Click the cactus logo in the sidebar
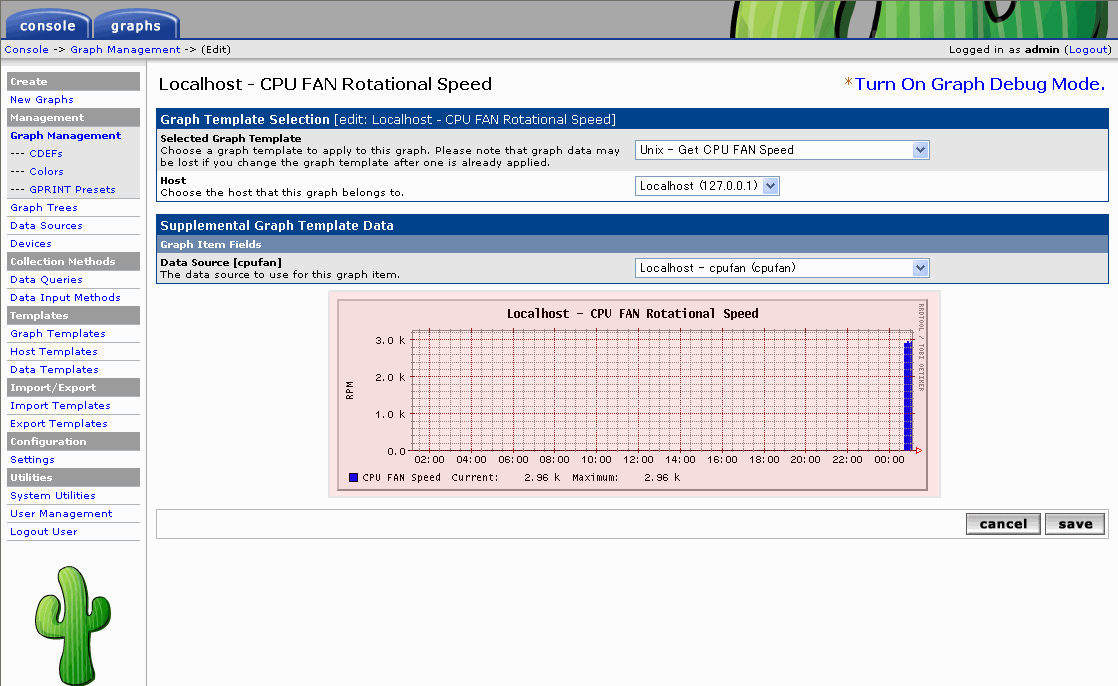This screenshot has height=686, width=1118. tap(72, 623)
